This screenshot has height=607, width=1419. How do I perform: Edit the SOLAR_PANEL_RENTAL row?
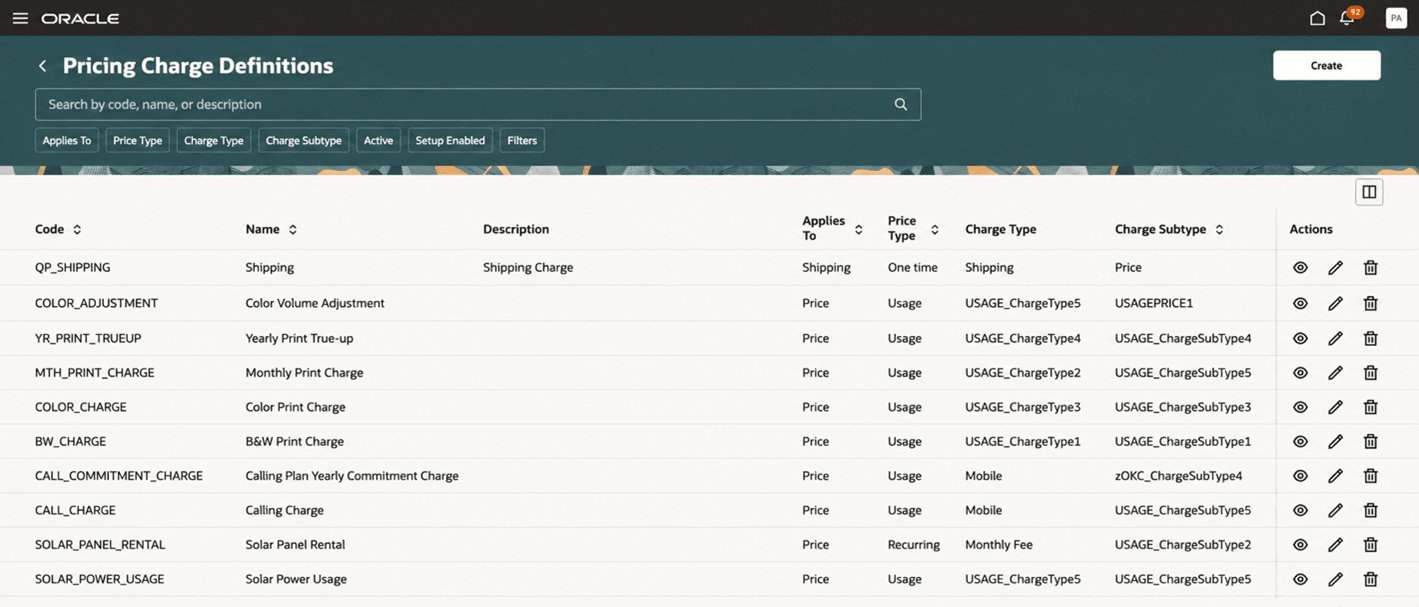coord(1335,545)
